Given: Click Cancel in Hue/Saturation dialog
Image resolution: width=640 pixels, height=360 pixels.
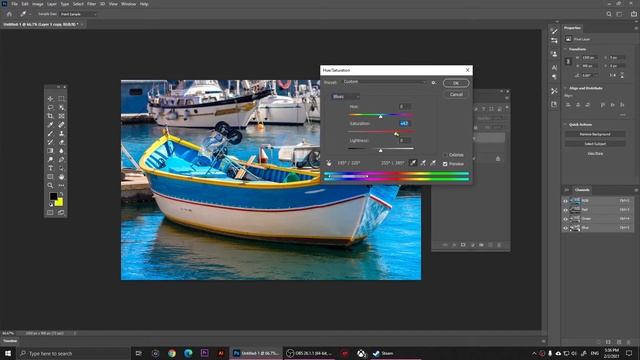Looking at the screenshot, I should click(x=456, y=94).
